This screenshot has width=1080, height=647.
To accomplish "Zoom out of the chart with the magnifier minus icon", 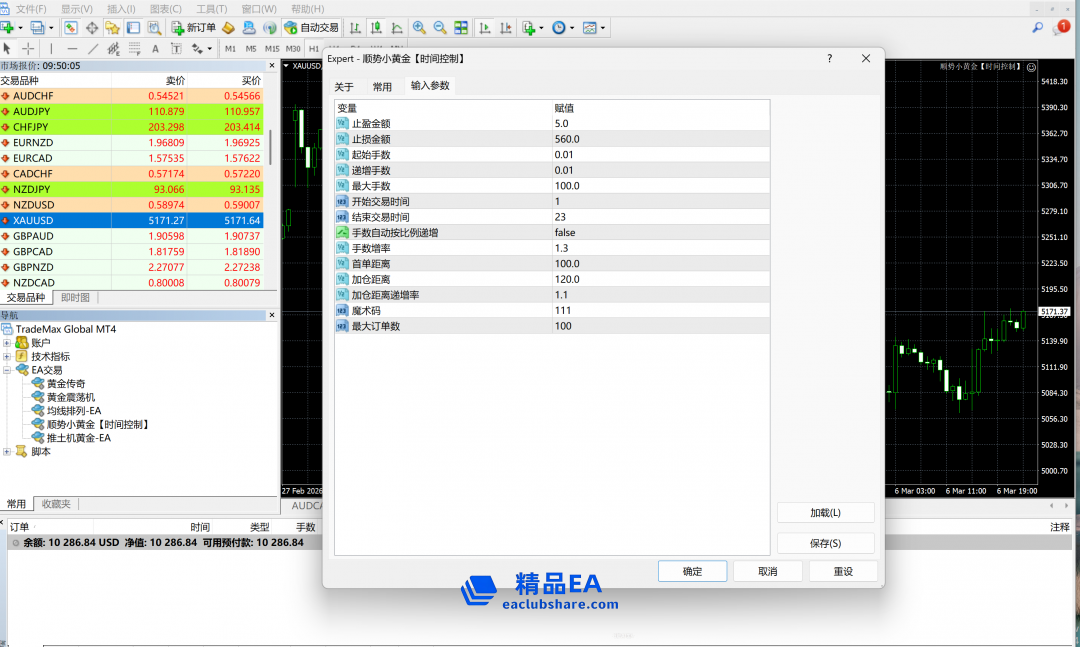I will (440, 28).
